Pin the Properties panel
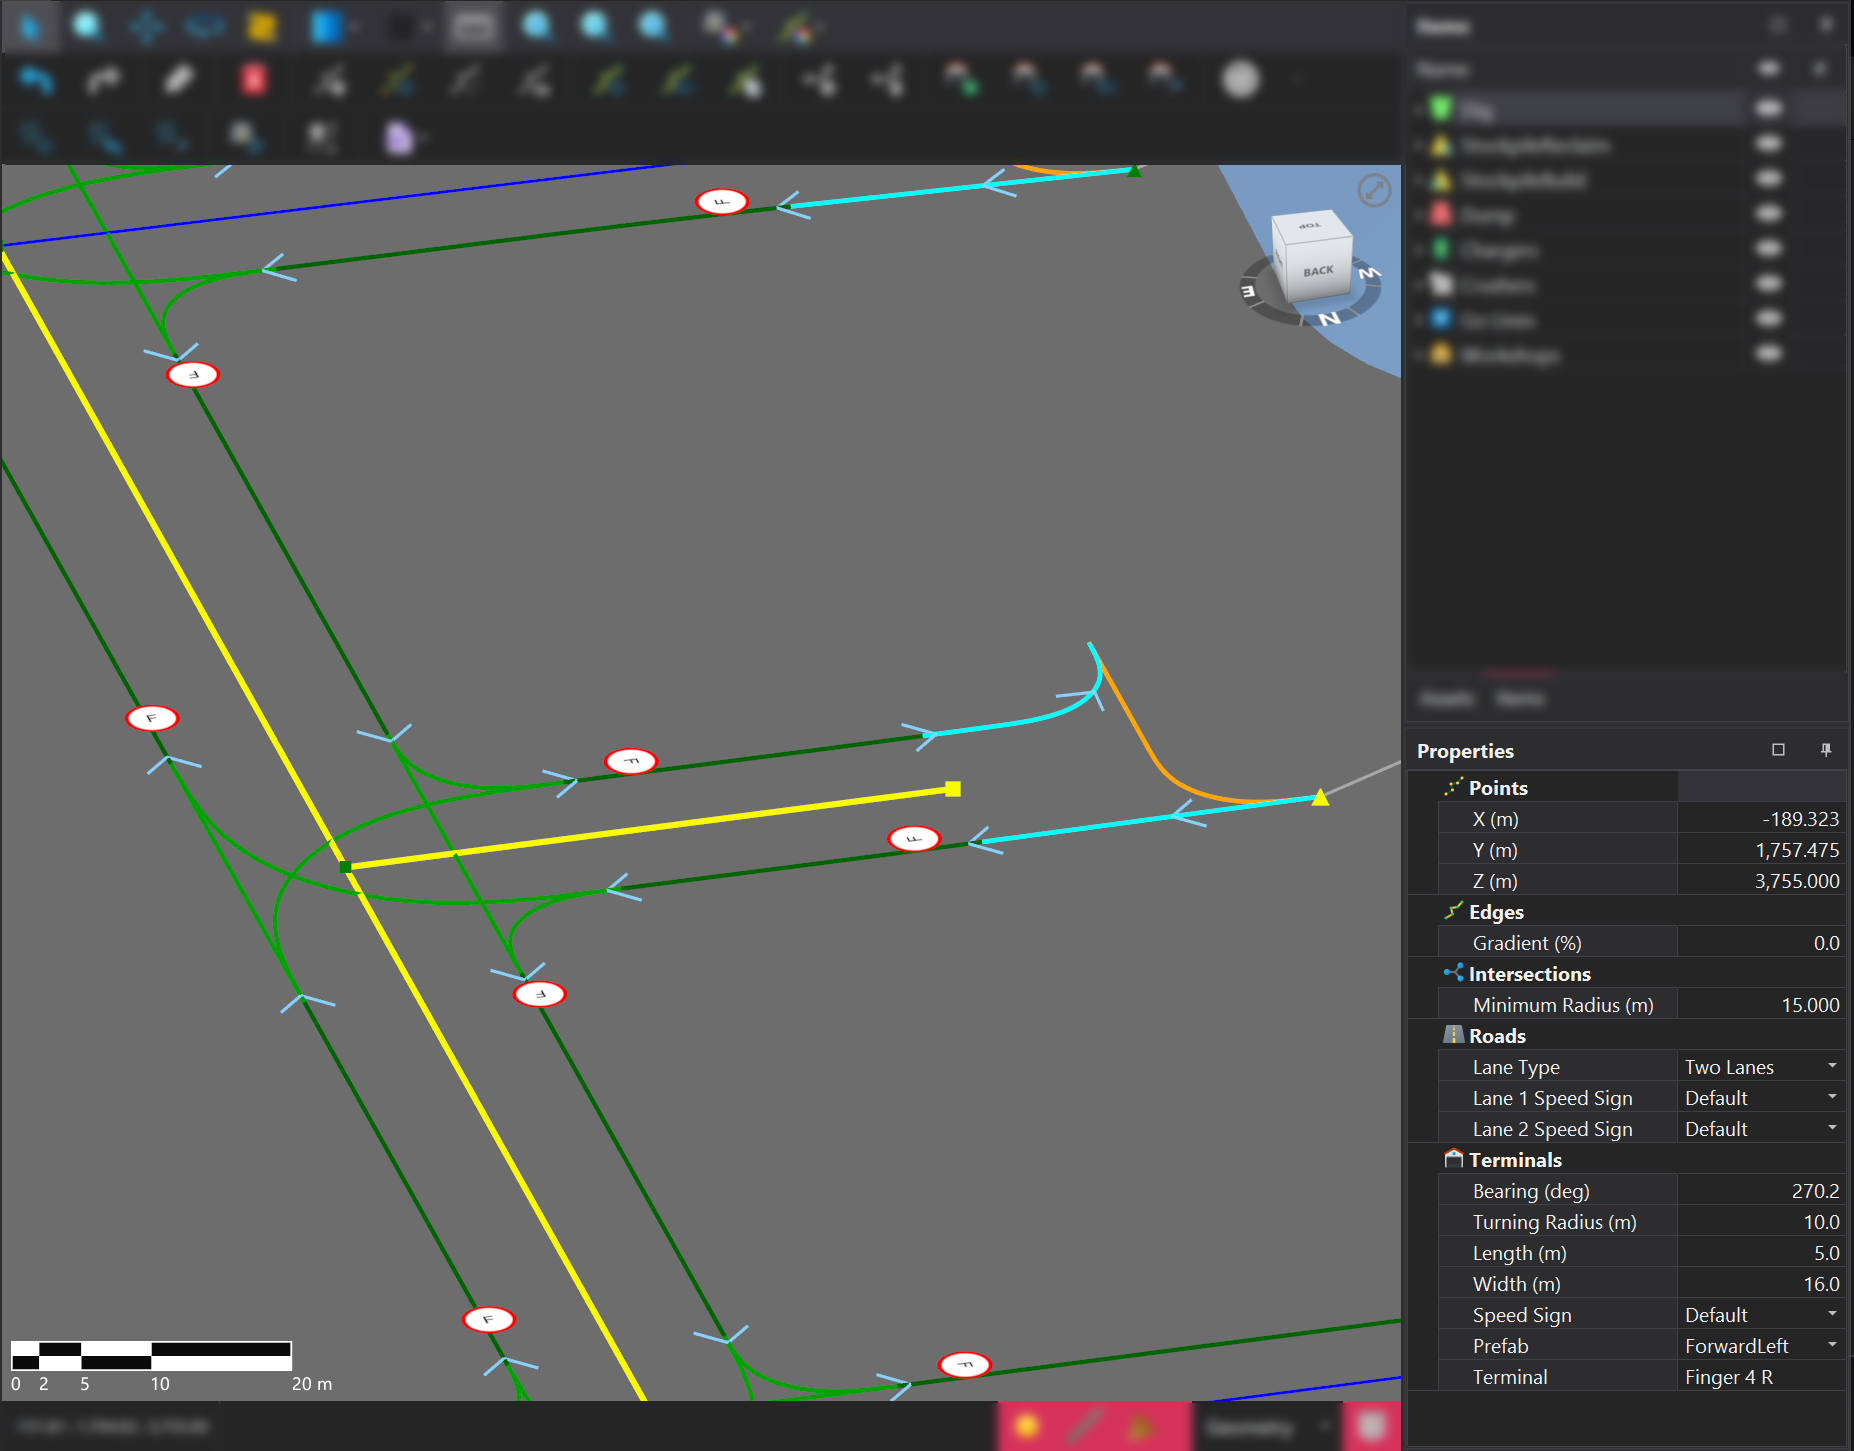This screenshot has height=1451, width=1854. coord(1825,750)
